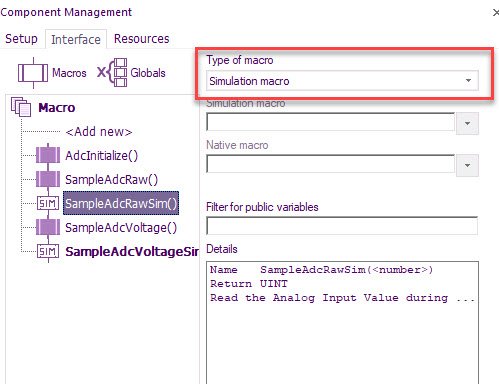Click the SIM icon beside SampleAdcRawSim()

point(48,203)
